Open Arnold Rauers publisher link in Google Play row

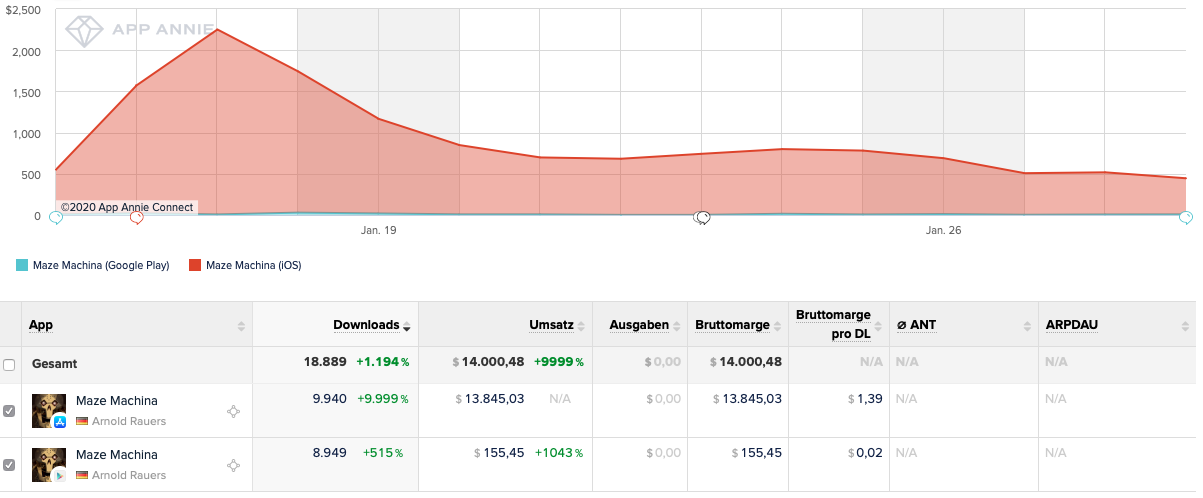pyautogui.click(x=128, y=475)
